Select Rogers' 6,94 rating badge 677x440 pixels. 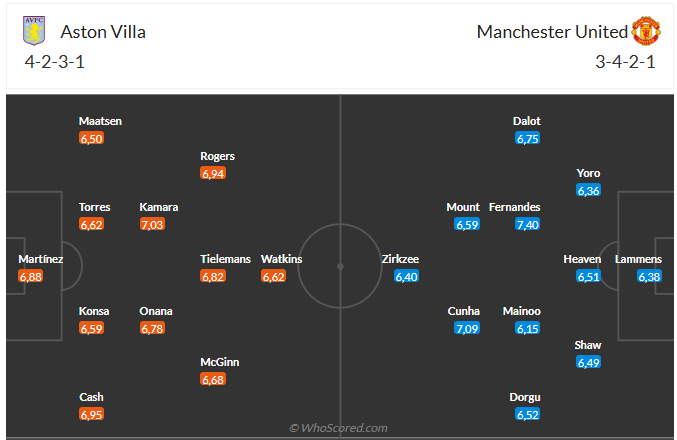[x=213, y=173]
